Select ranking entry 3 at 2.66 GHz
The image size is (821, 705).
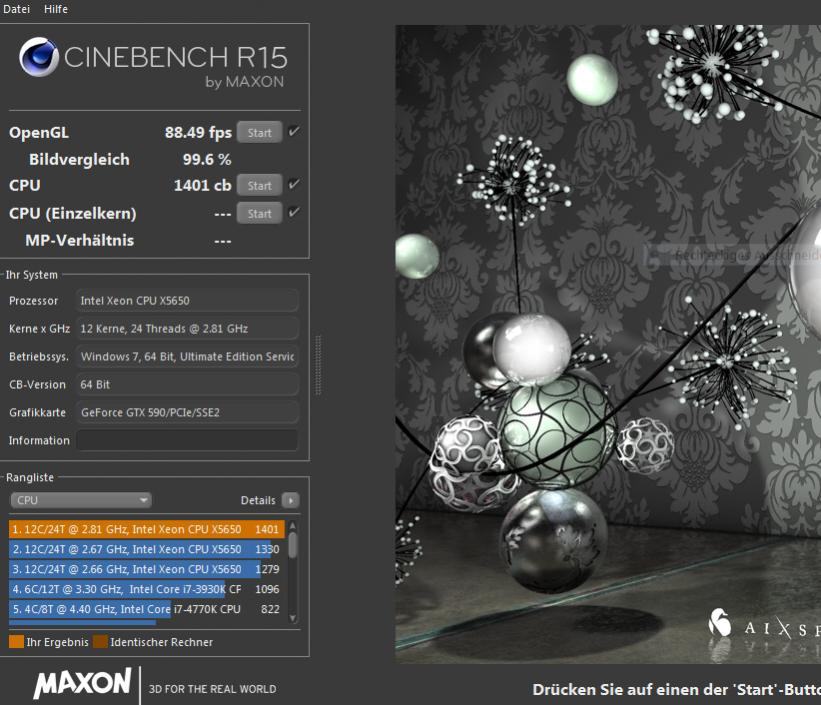[x=147, y=569]
